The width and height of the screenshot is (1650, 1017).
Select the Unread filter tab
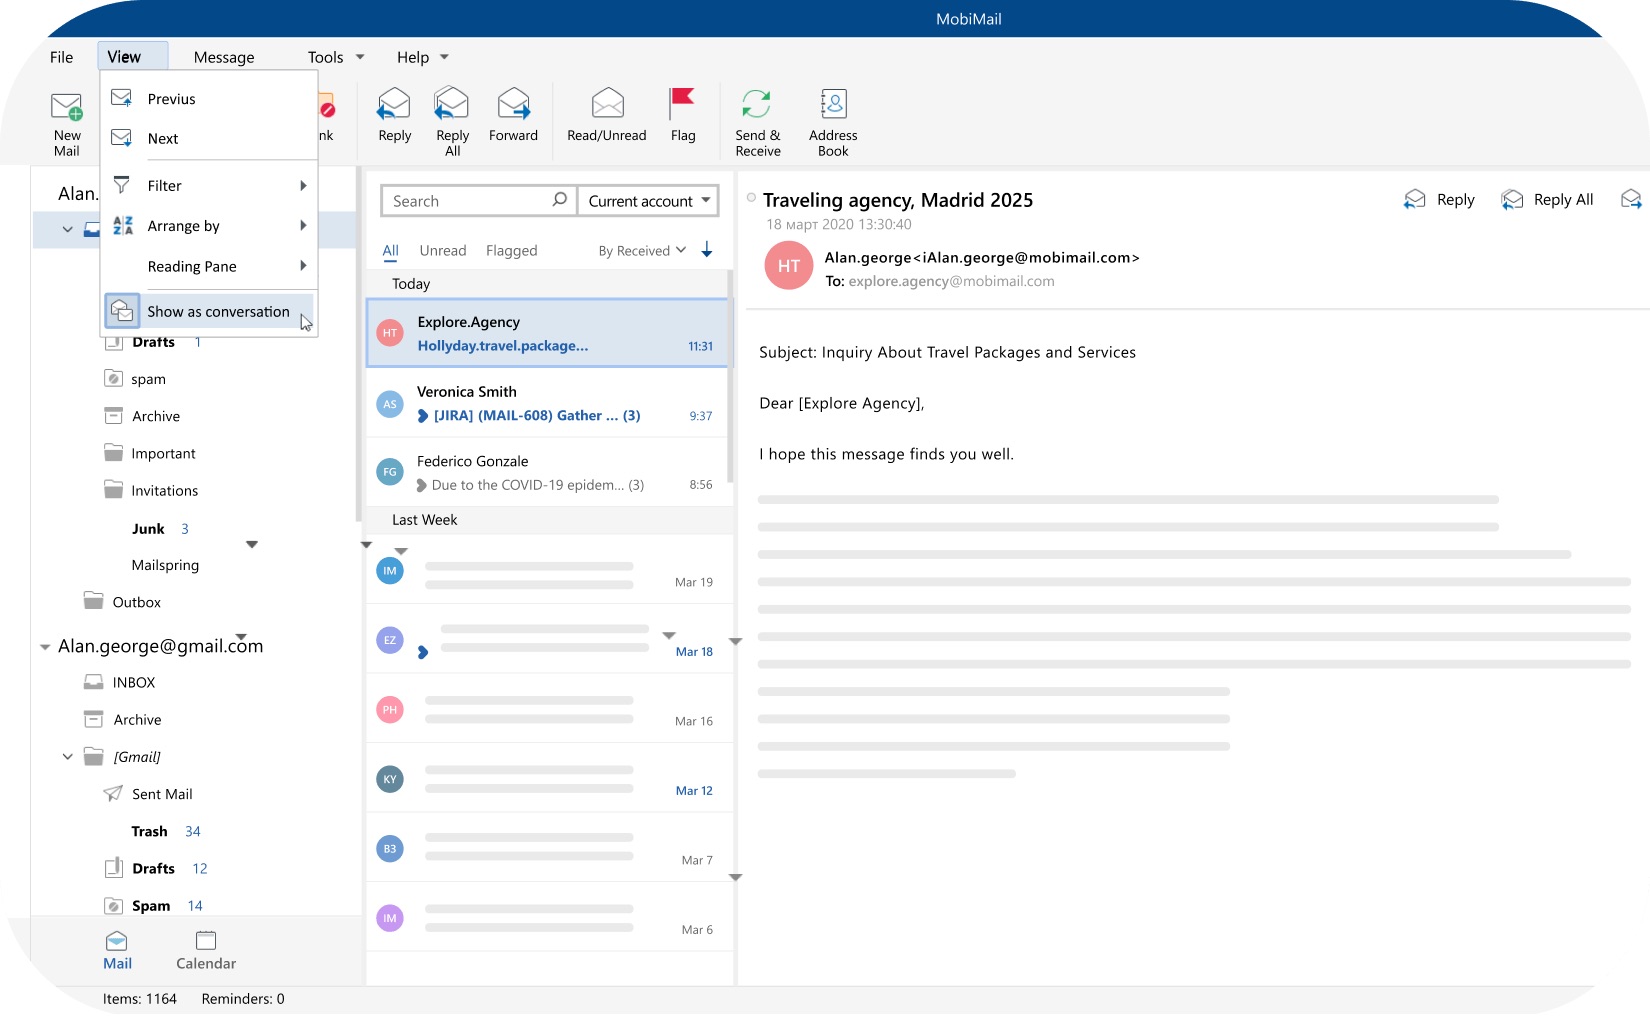(x=443, y=251)
